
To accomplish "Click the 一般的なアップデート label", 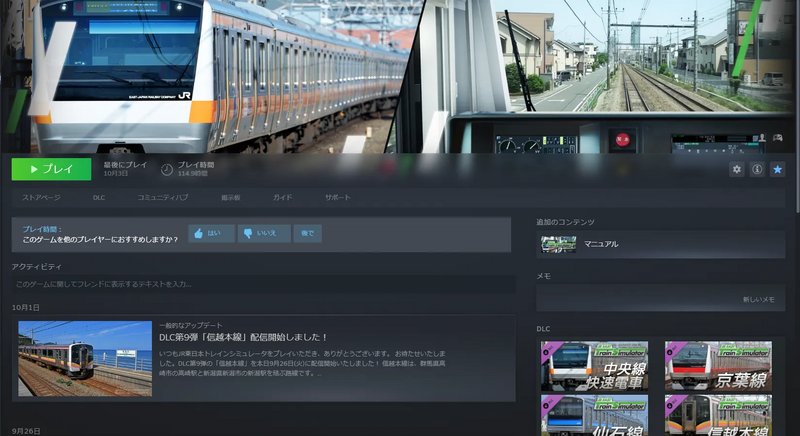I will tap(191, 325).
